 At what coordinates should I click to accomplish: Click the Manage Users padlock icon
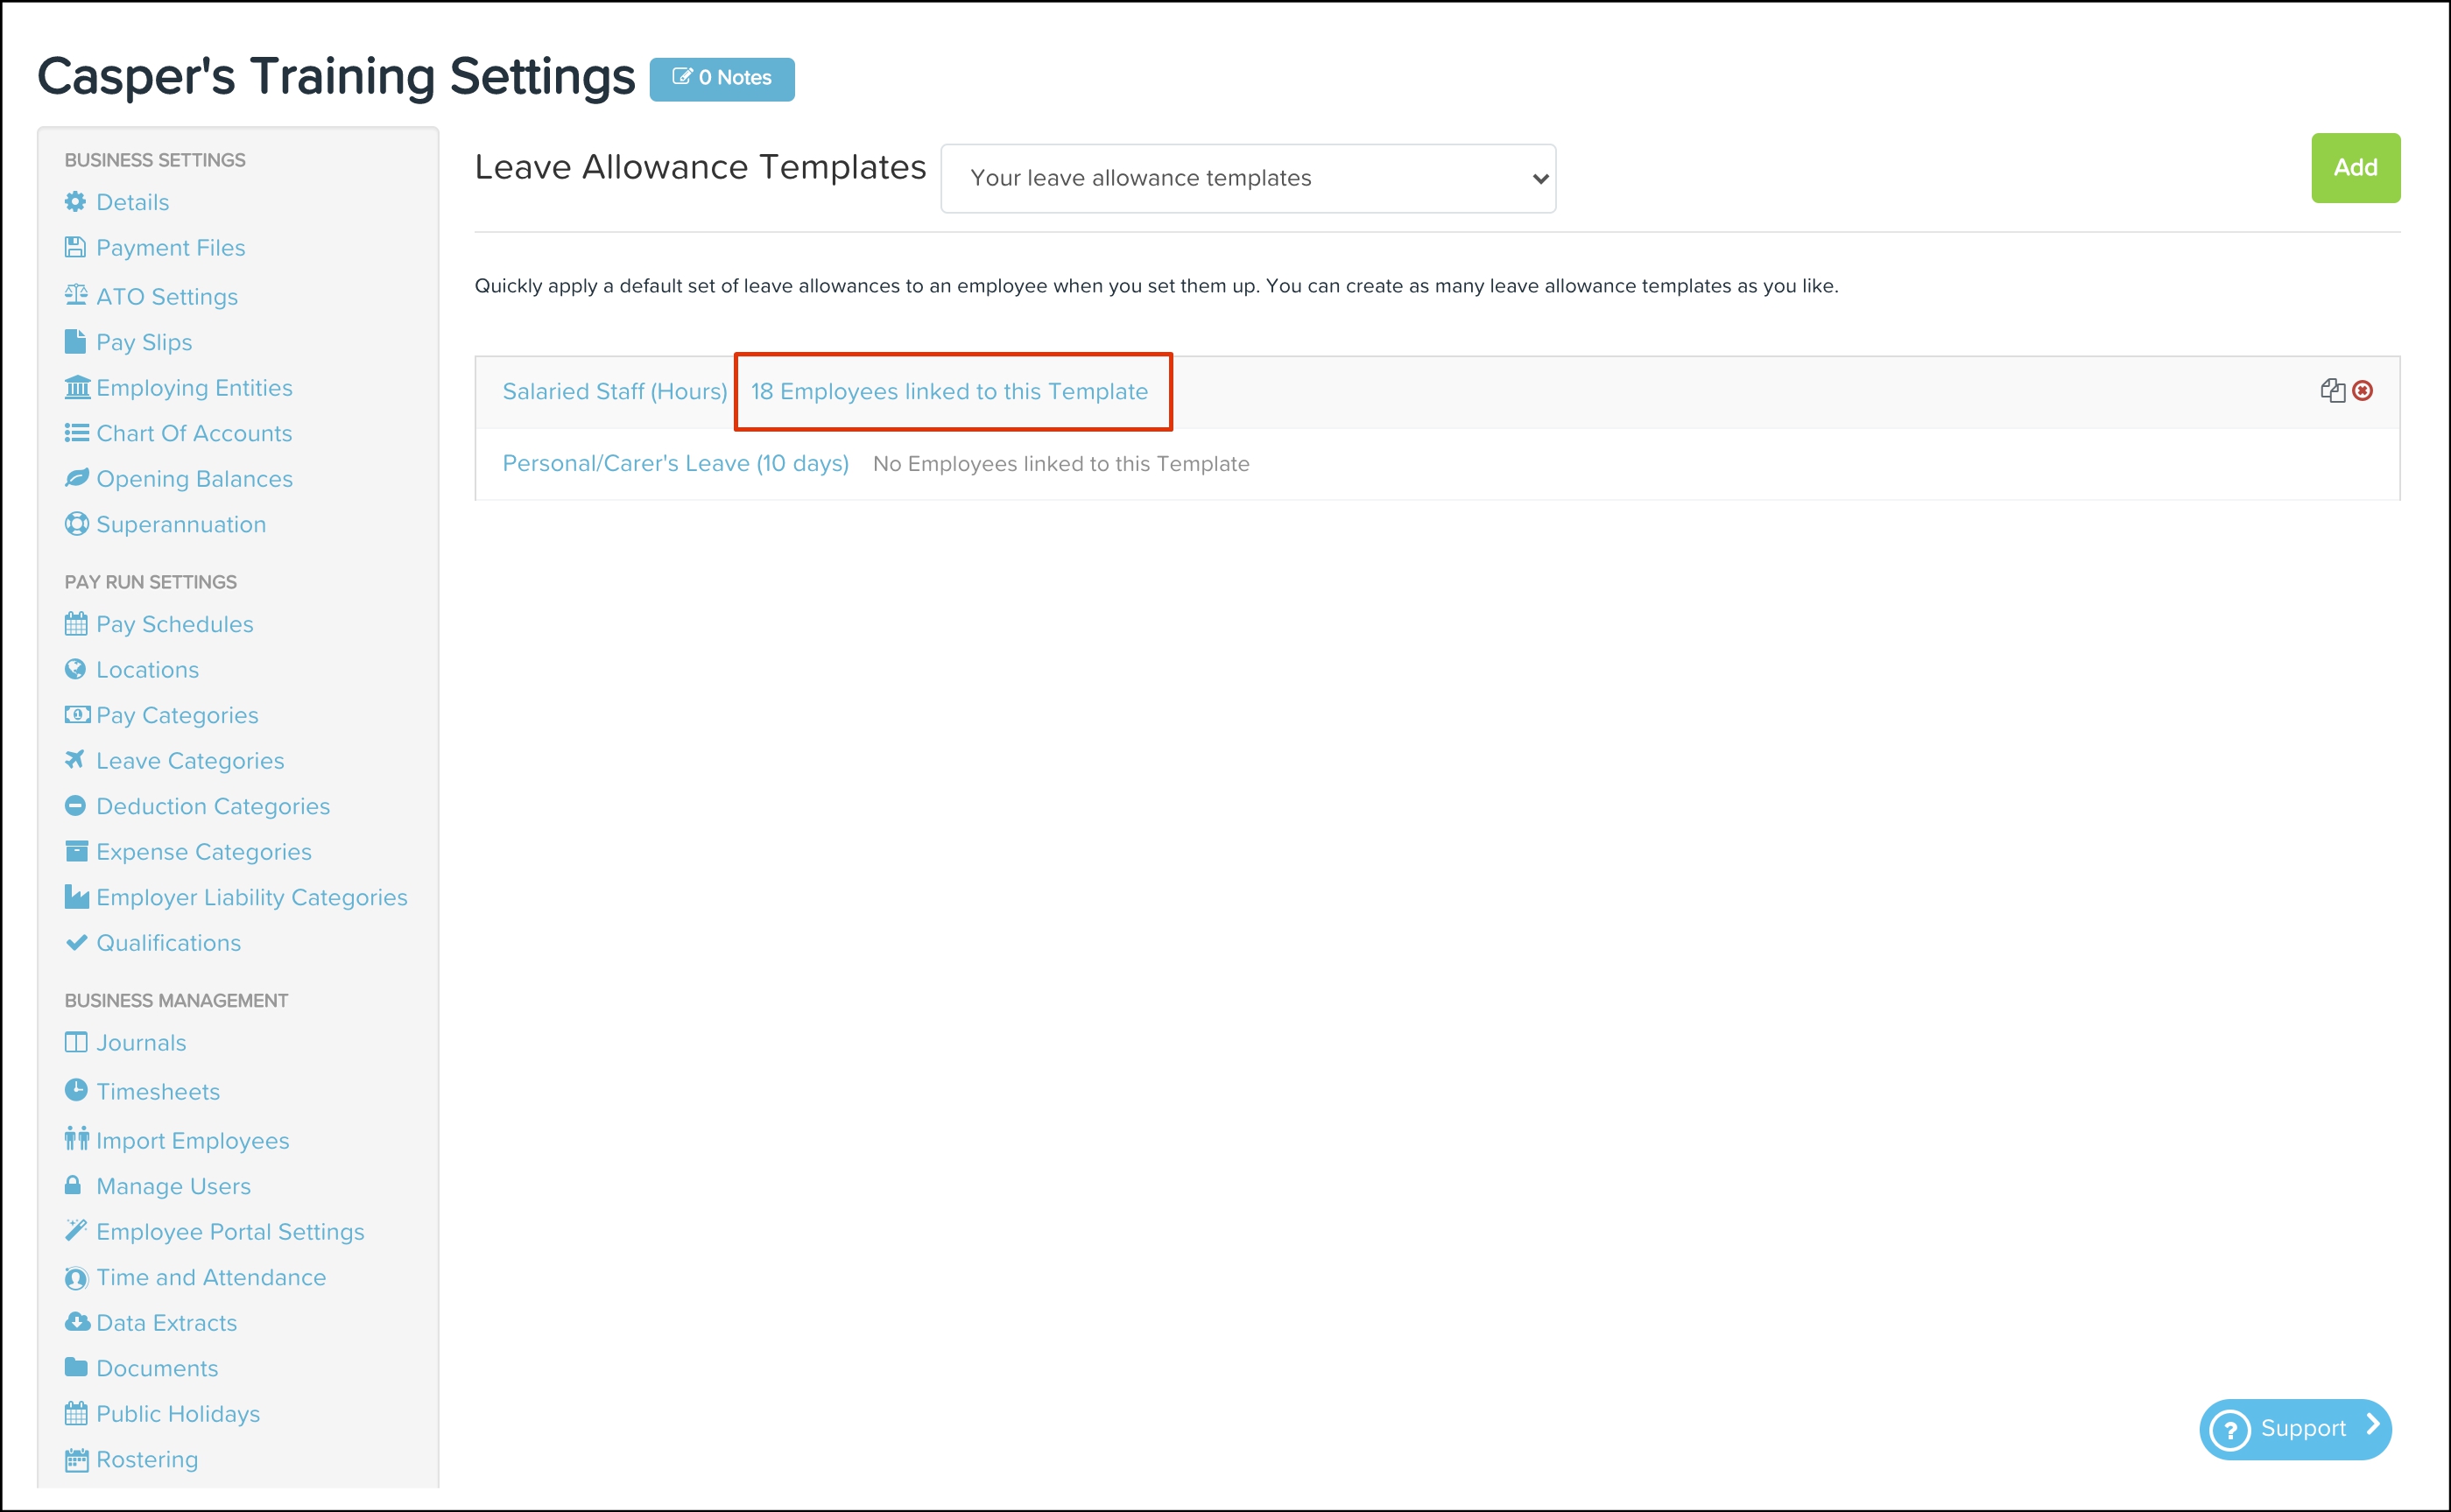[x=73, y=1185]
